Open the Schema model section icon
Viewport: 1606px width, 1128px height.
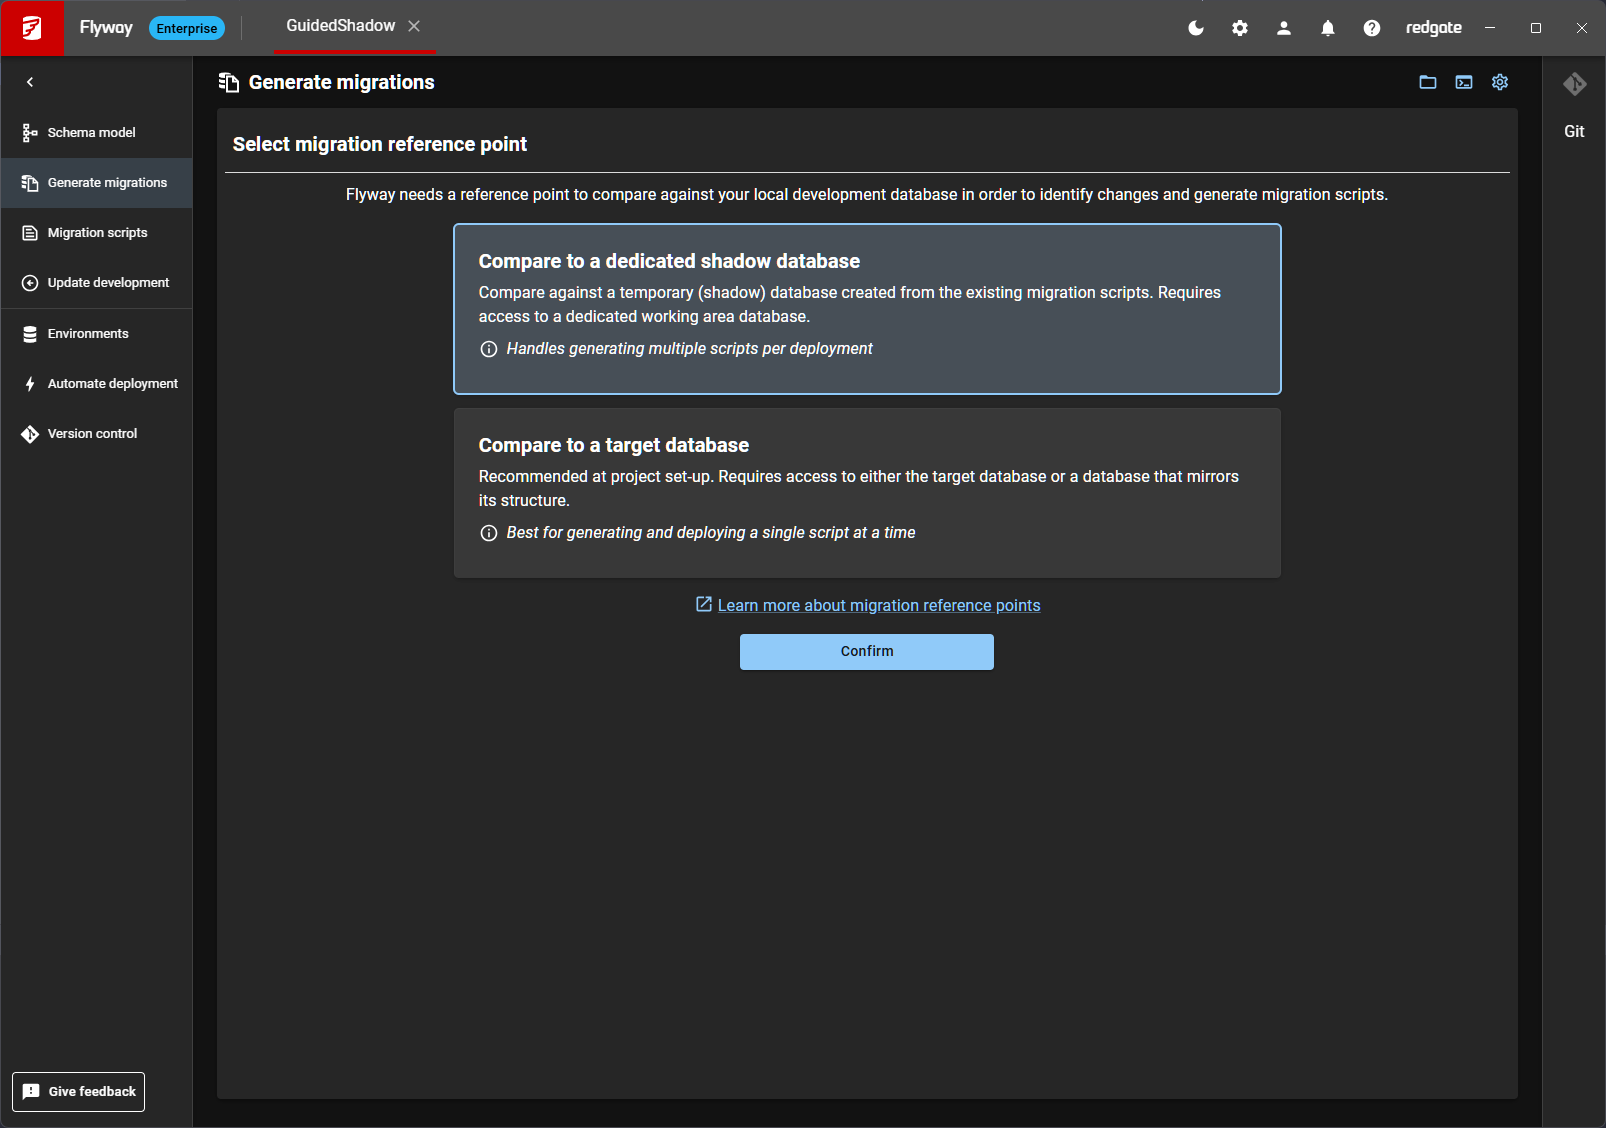(x=29, y=132)
